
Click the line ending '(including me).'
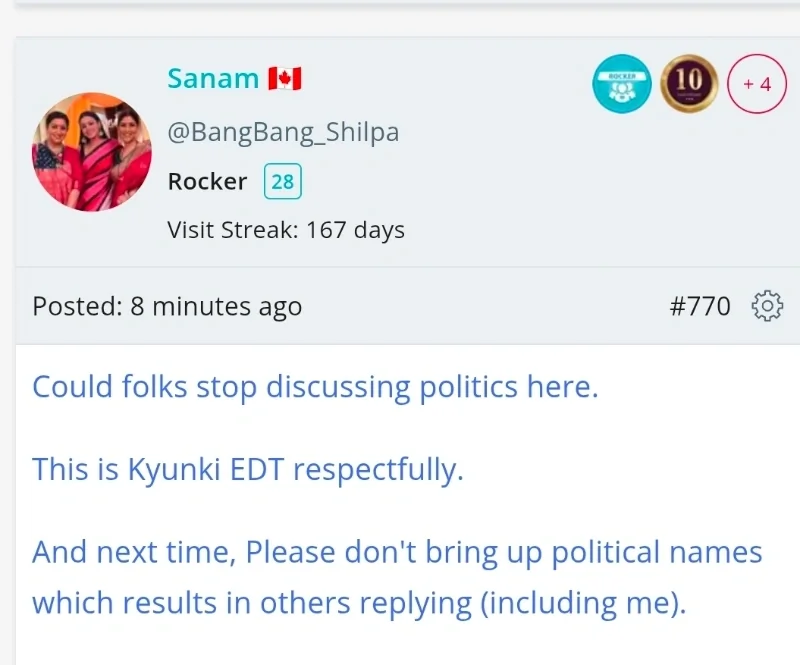359,603
